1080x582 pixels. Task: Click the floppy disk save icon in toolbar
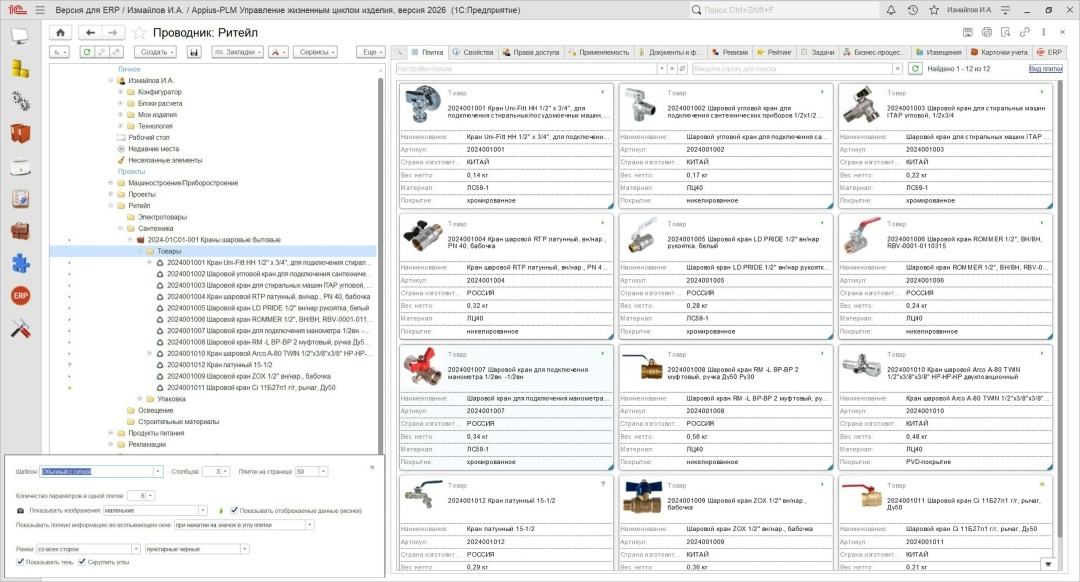click(194, 52)
